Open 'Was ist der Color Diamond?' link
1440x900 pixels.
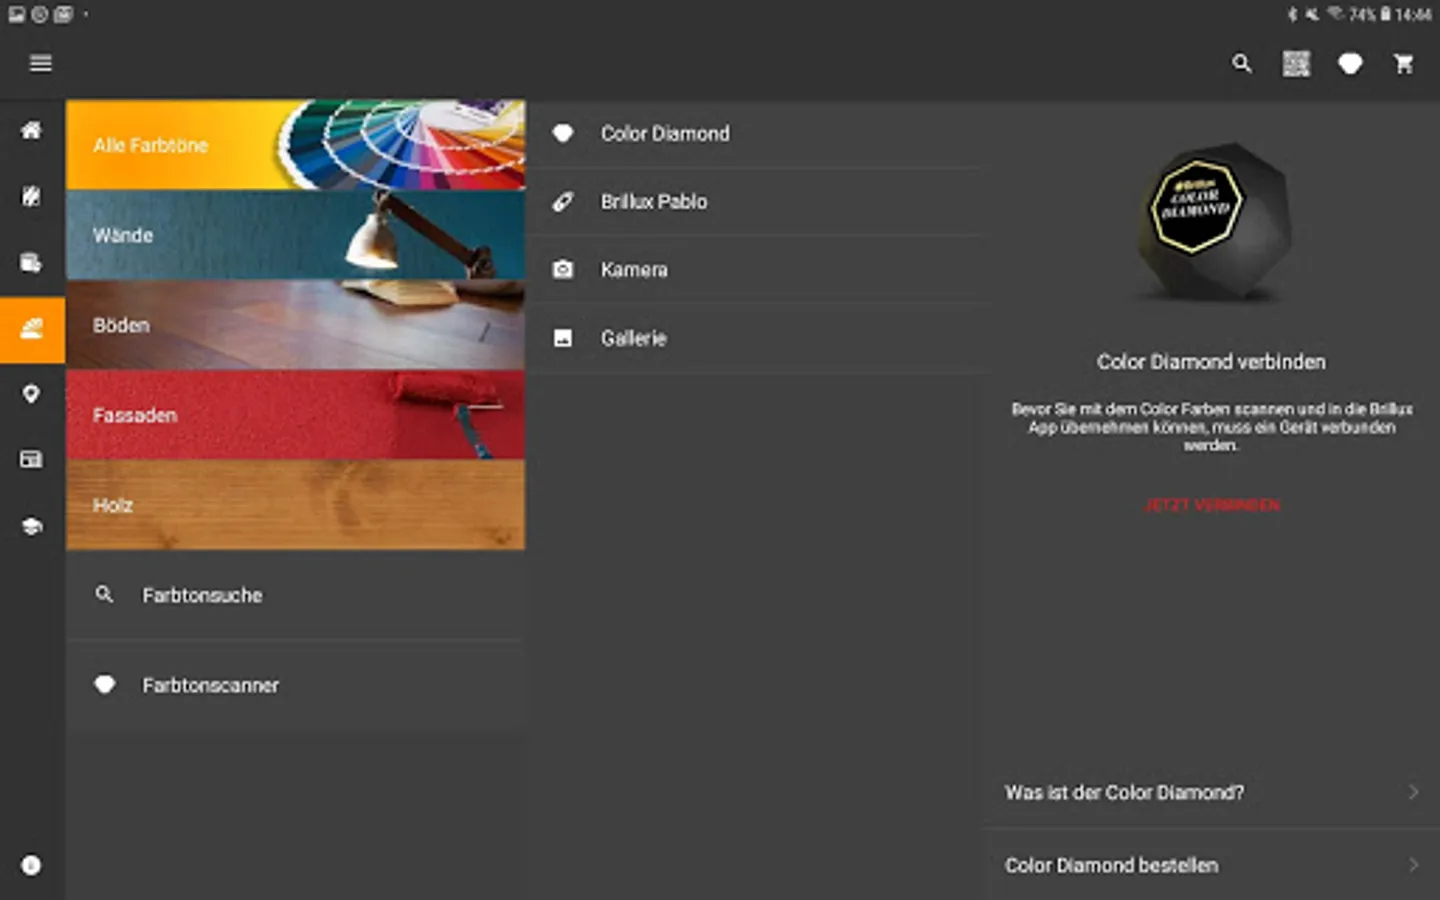point(1212,792)
